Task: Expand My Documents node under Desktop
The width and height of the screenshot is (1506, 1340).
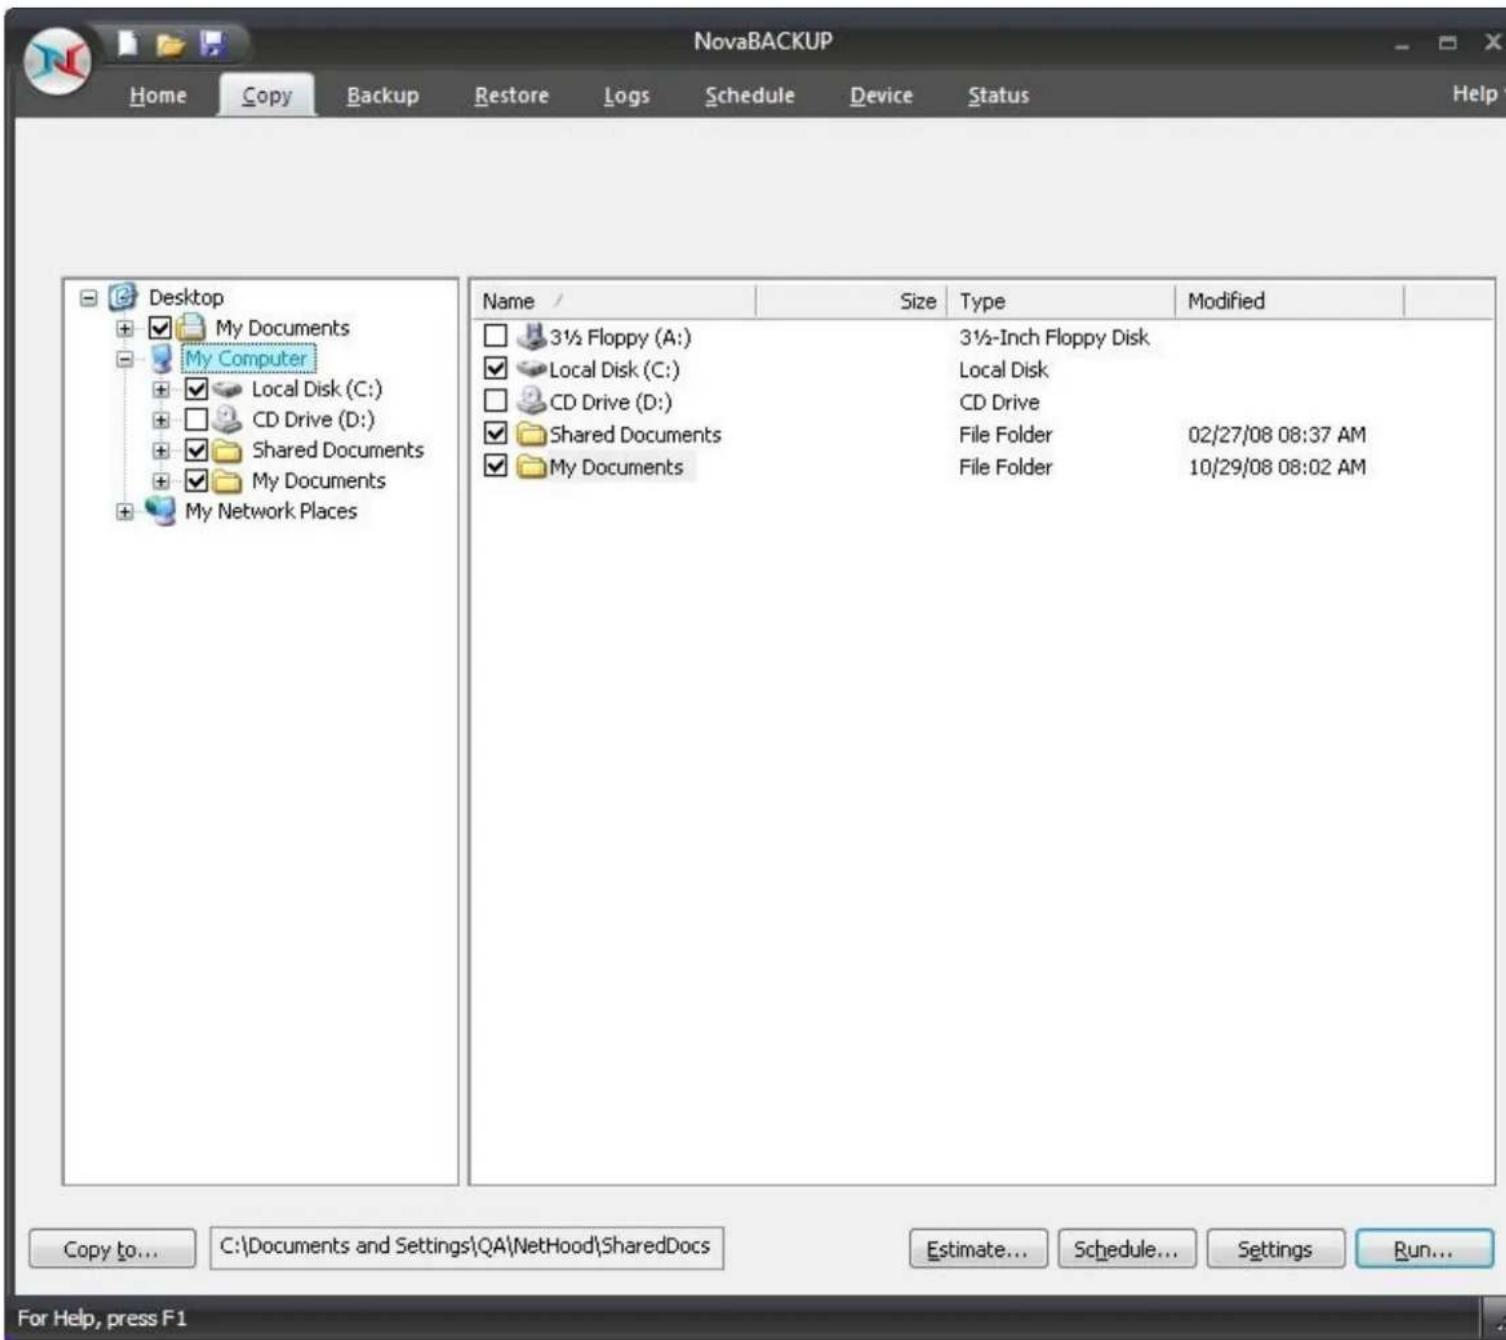Action: pyautogui.click(x=125, y=328)
